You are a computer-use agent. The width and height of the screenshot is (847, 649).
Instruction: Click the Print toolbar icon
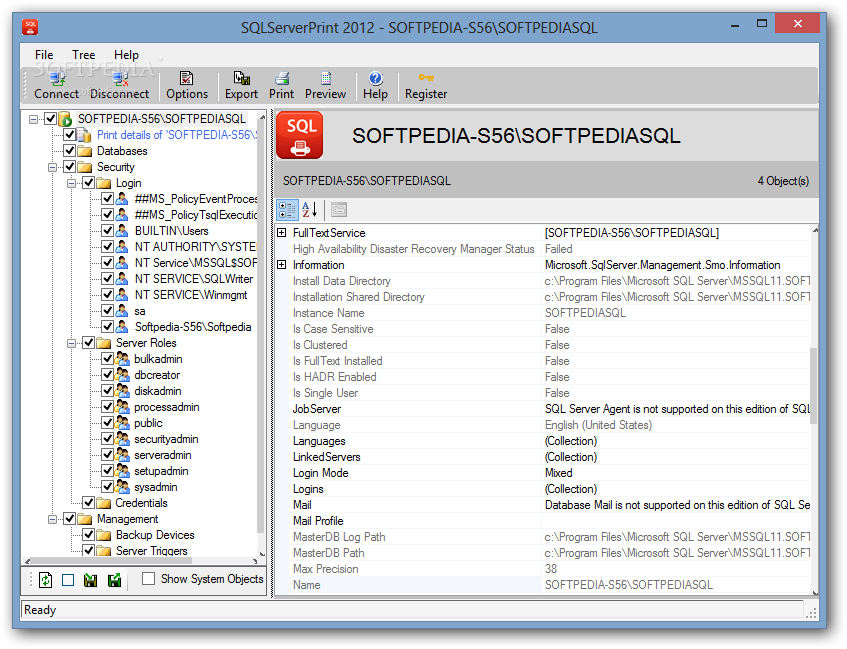tap(281, 79)
